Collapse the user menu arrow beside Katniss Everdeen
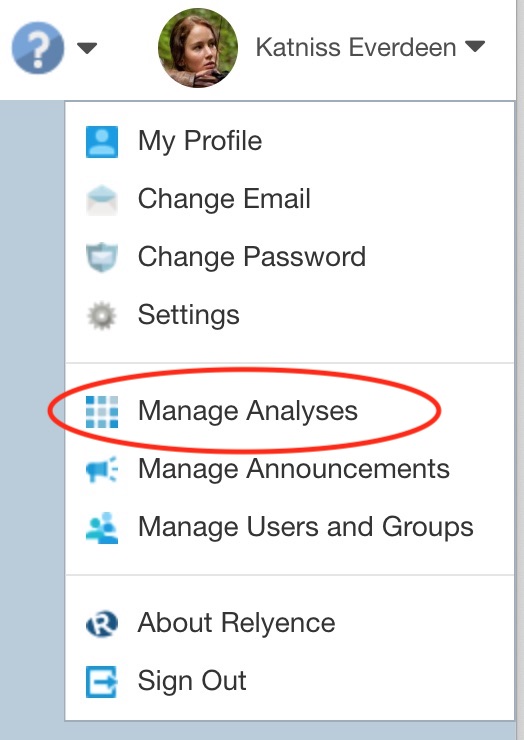The height and width of the screenshot is (740, 524). tap(475, 46)
